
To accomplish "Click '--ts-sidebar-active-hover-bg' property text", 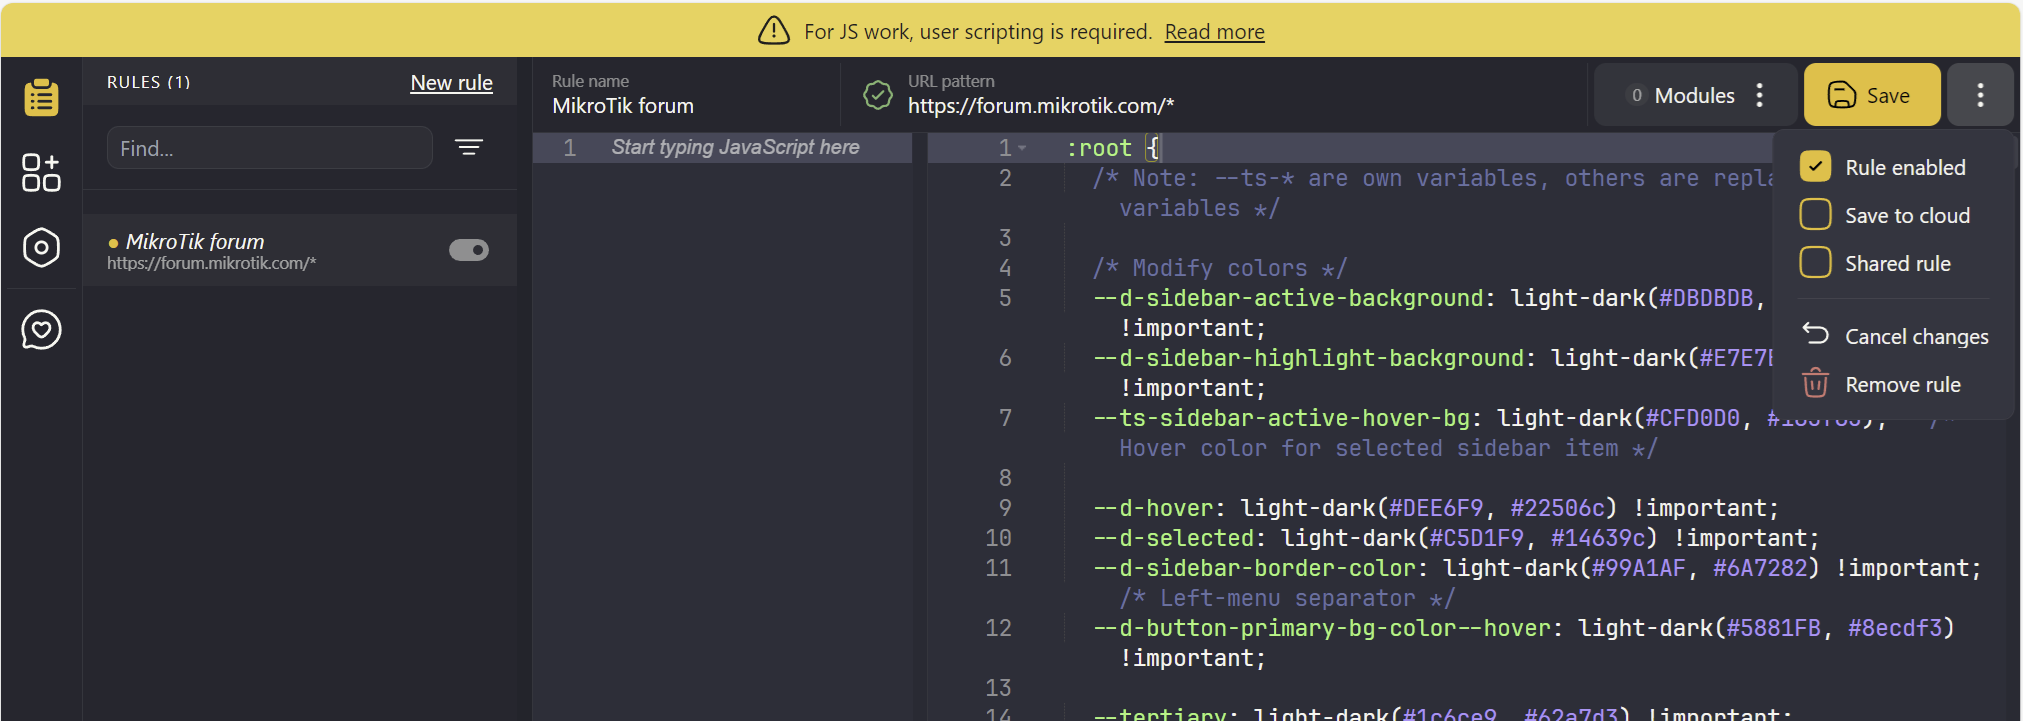I will [1281, 418].
